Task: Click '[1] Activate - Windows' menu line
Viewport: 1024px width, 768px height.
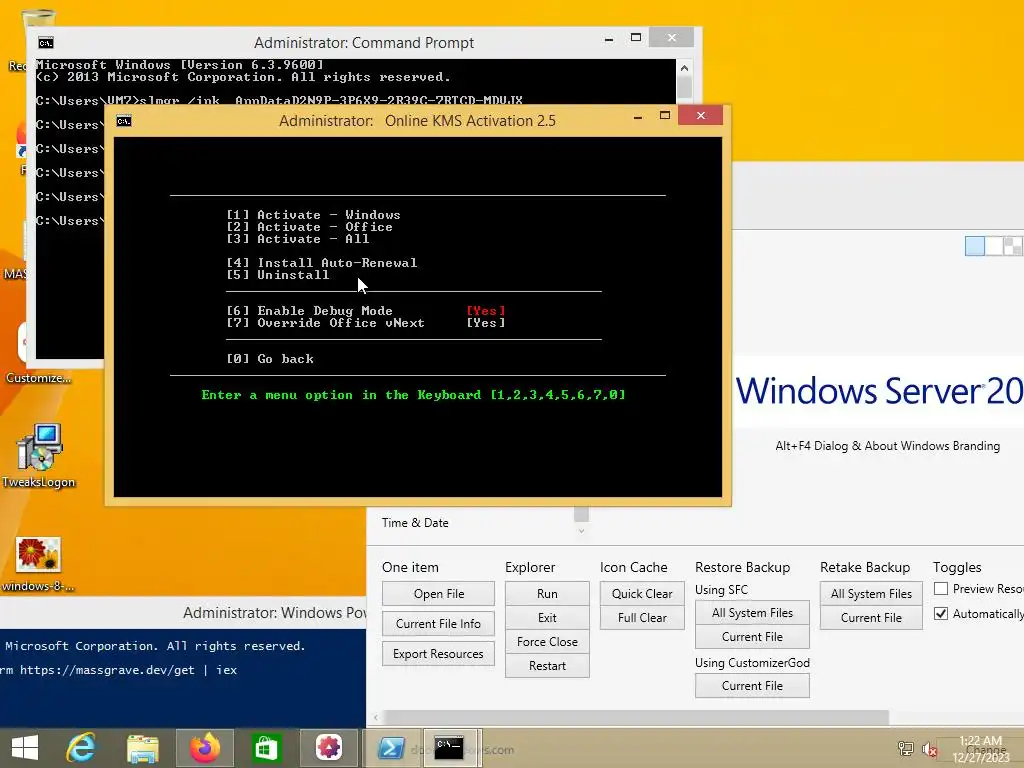Action: pos(313,215)
